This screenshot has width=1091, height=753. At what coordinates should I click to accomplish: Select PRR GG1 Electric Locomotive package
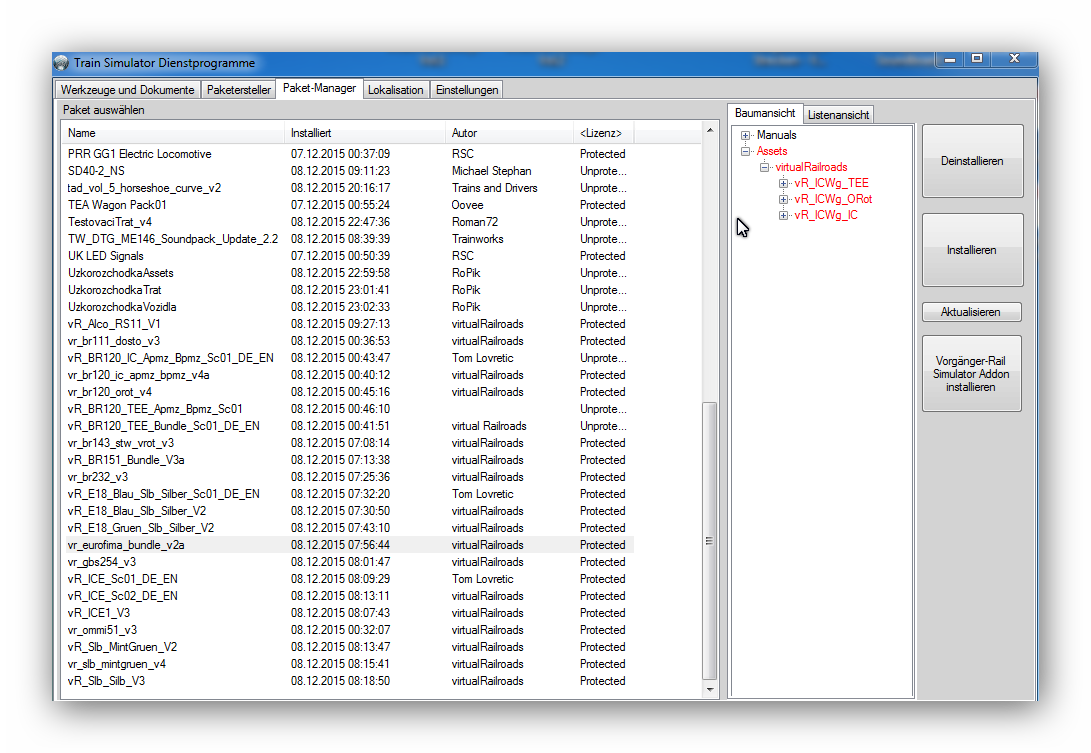coord(348,154)
